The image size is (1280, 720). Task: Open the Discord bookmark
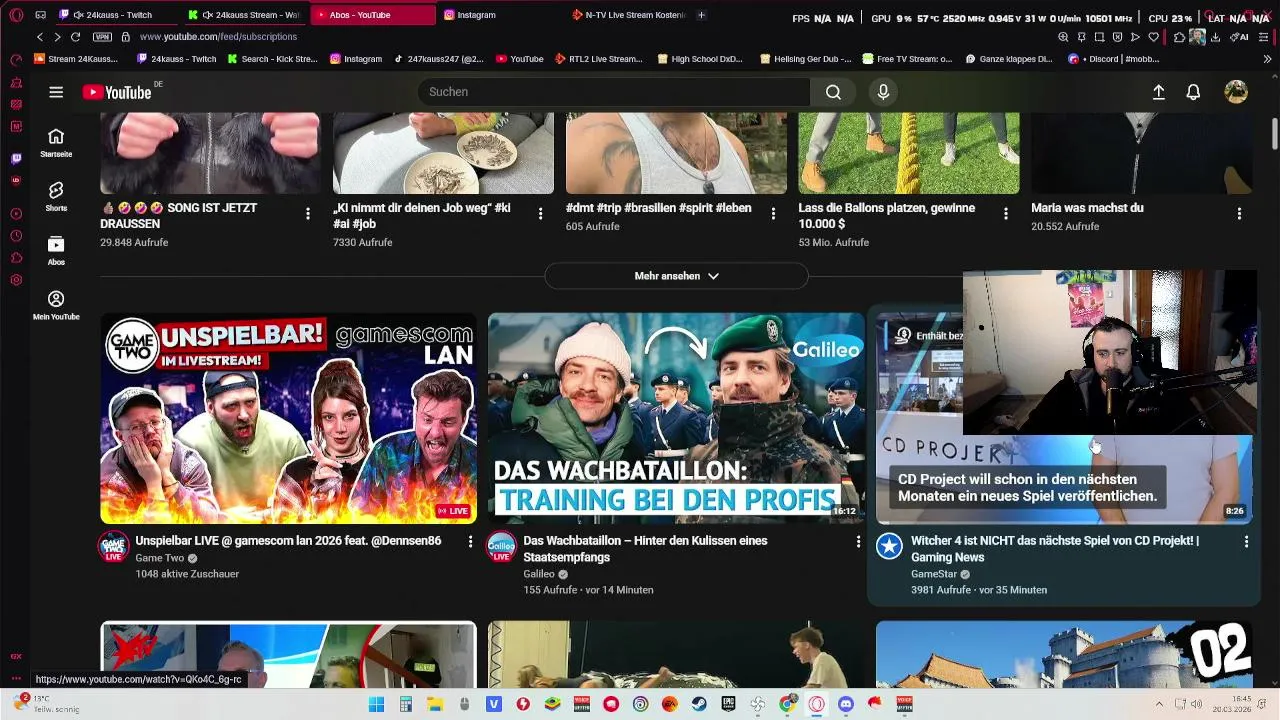1113,59
